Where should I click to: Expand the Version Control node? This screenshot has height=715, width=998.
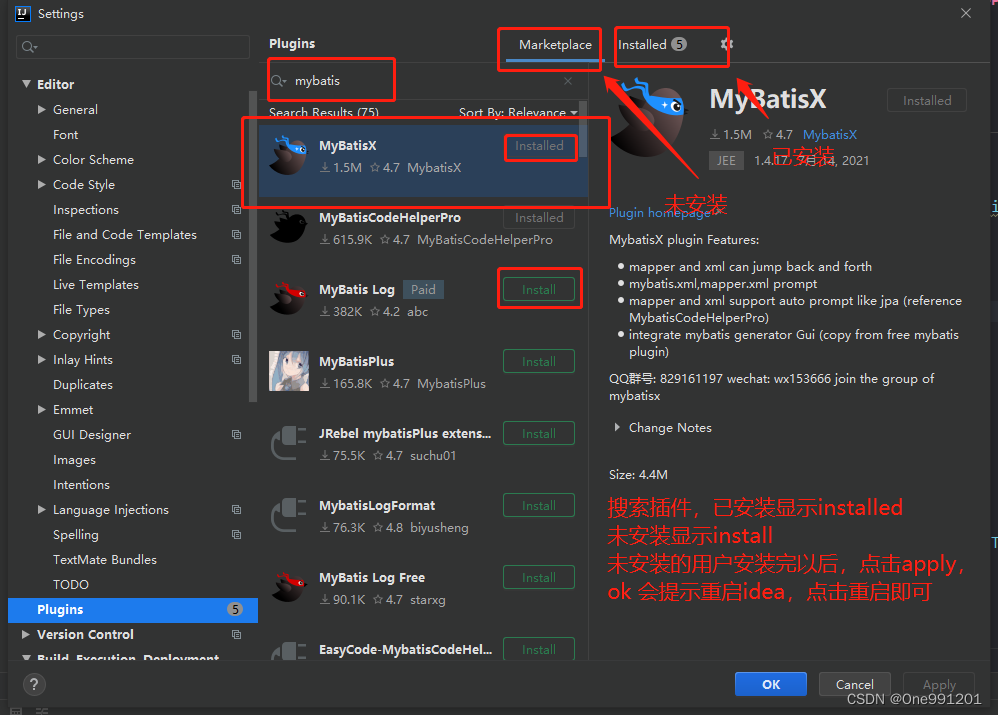(26, 634)
